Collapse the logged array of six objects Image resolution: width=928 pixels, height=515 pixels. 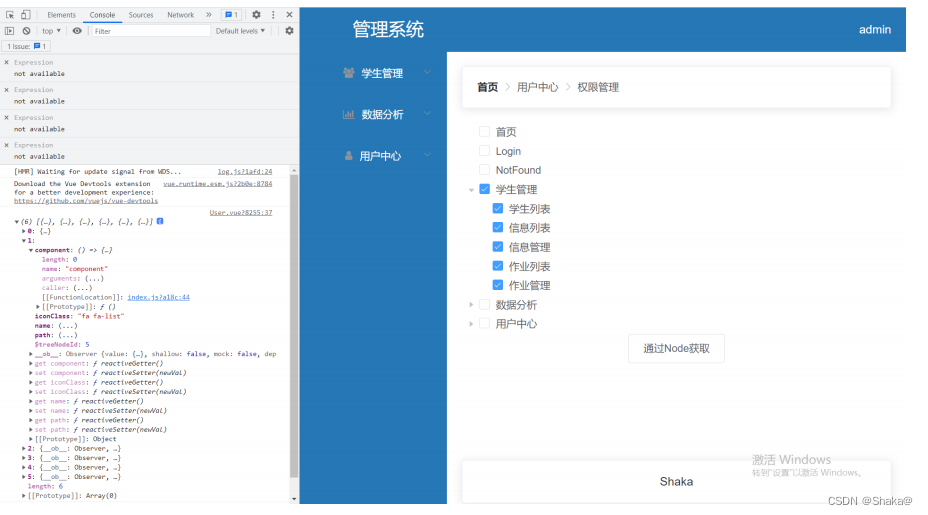(x=17, y=221)
